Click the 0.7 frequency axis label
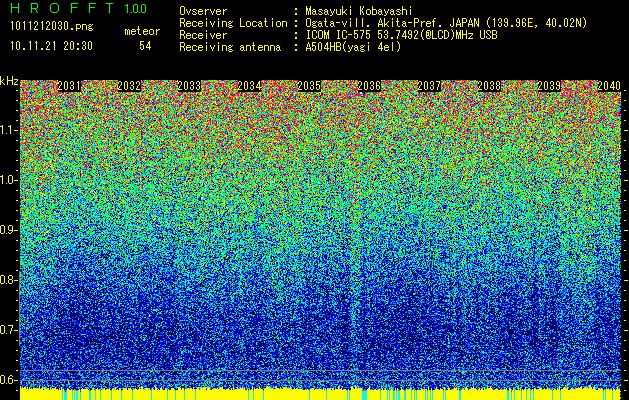Image resolution: width=629 pixels, height=400 pixels. pyautogui.click(x=9, y=330)
